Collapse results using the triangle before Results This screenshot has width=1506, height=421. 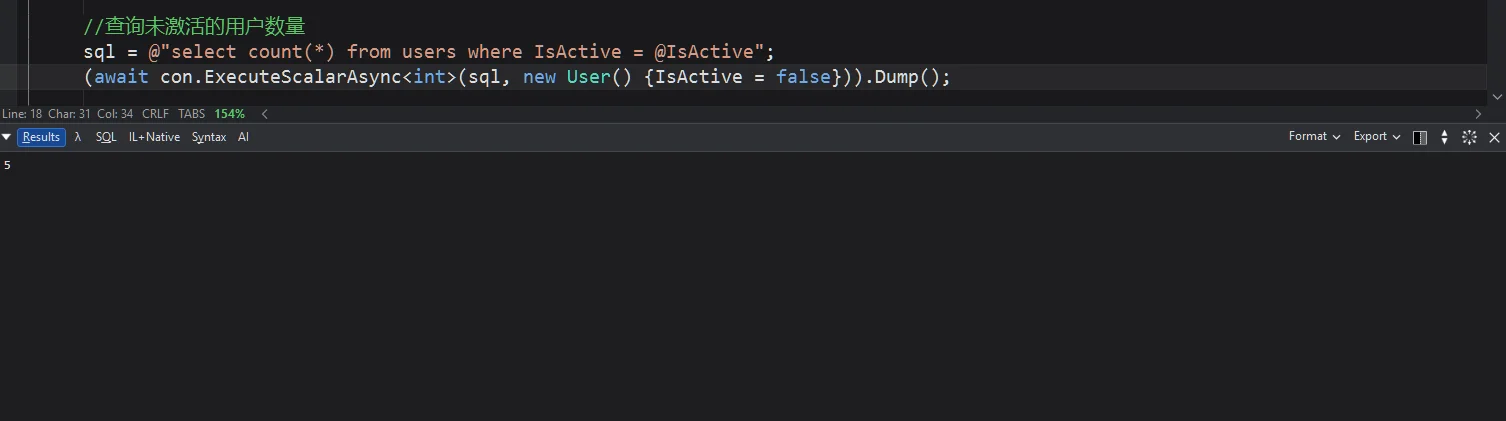point(7,137)
